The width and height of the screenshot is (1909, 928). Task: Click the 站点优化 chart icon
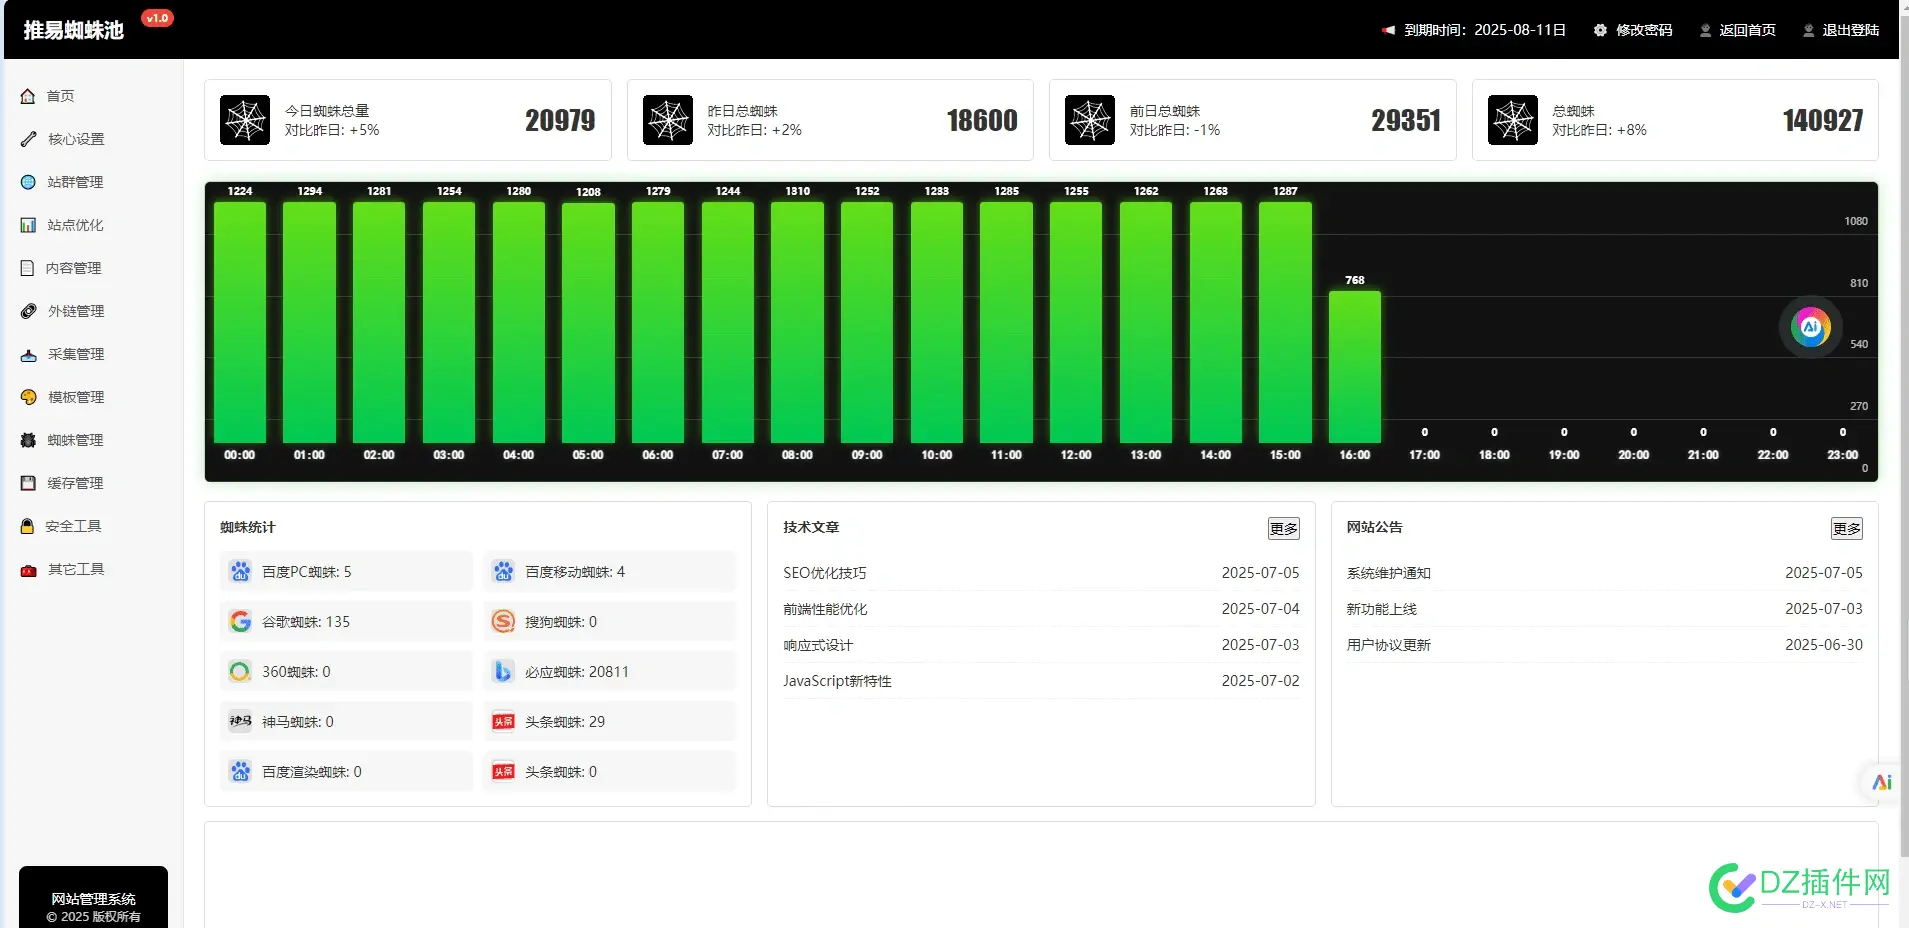click(28, 225)
